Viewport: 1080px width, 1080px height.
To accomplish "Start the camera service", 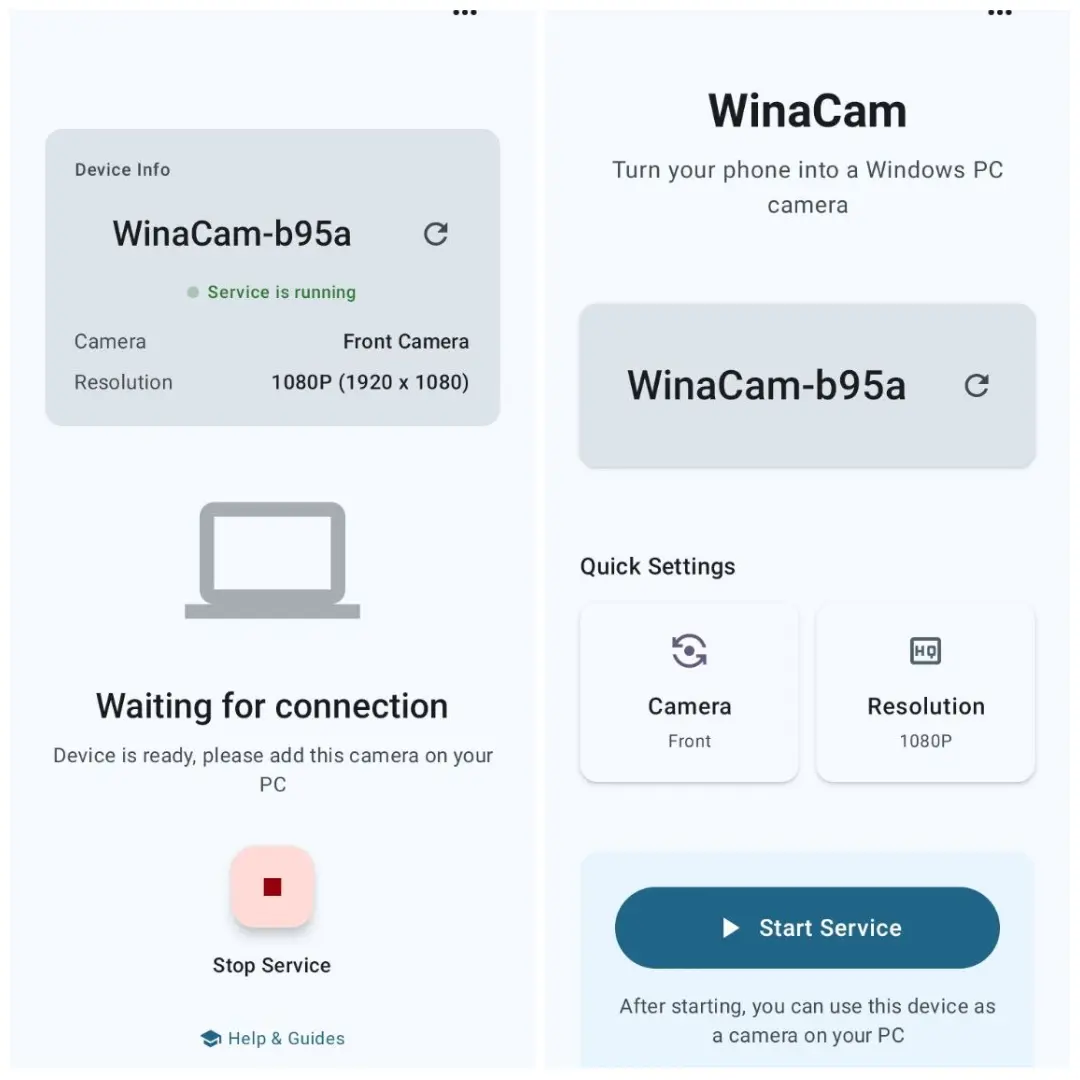I will tap(807, 928).
